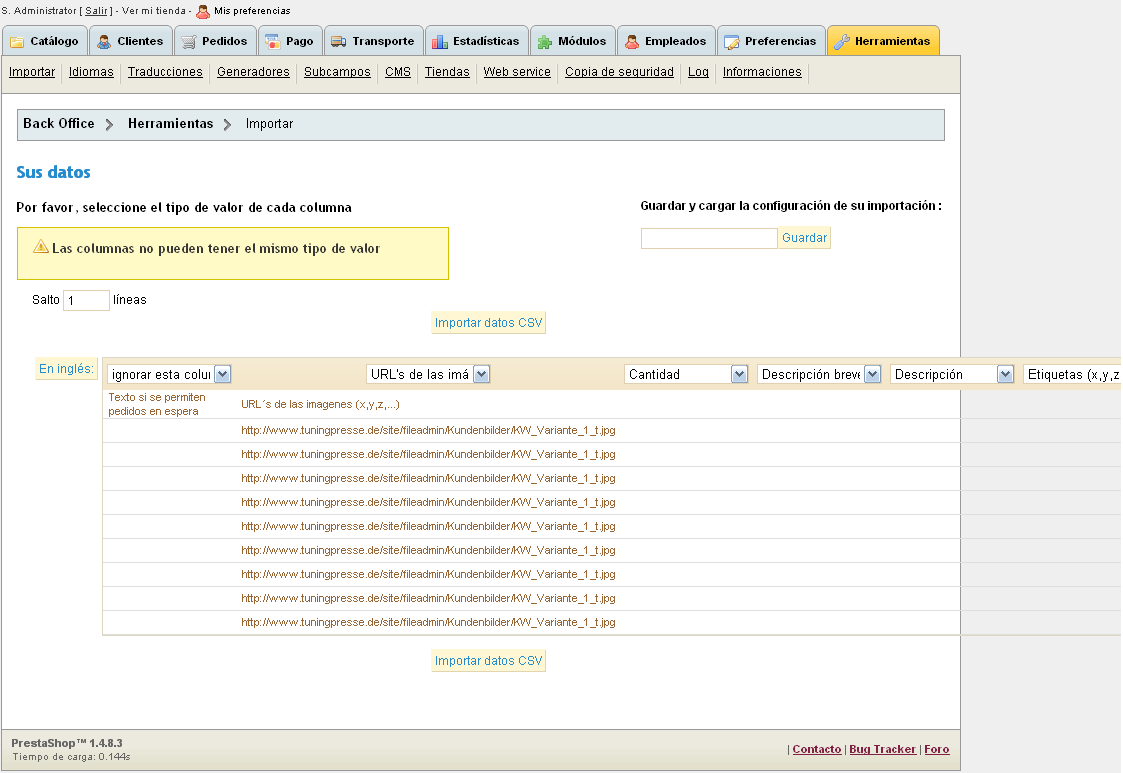Open the Traducciones submenu link
Screen dimensions: 1123x773
click(165, 72)
